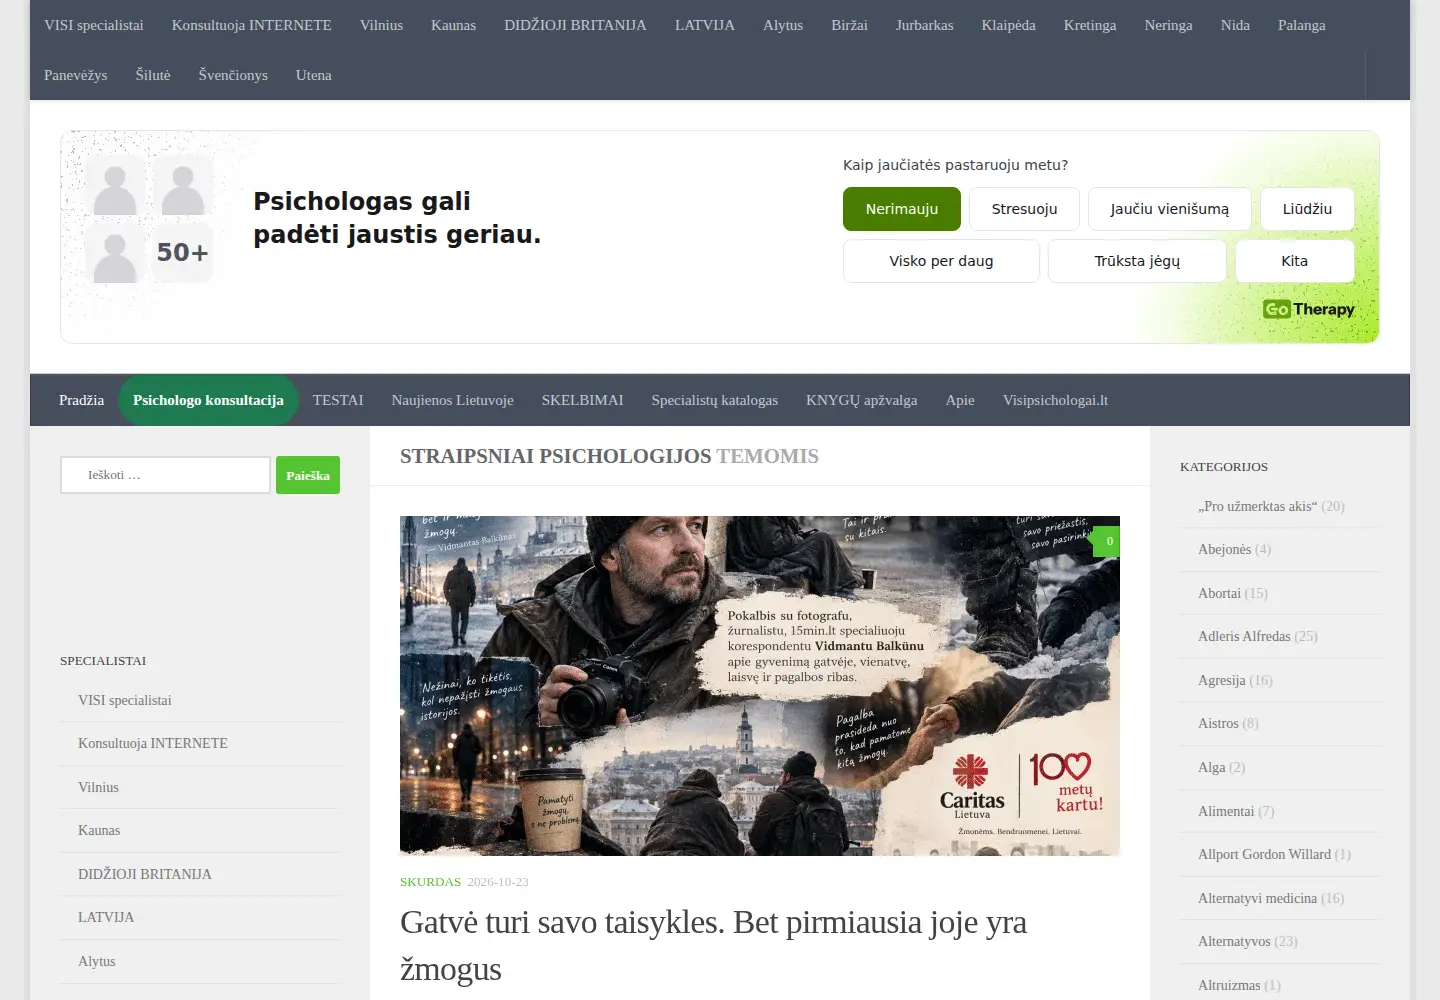The width and height of the screenshot is (1440, 1000).
Task: Open Adleris Alfredas category
Action: click(x=1244, y=636)
